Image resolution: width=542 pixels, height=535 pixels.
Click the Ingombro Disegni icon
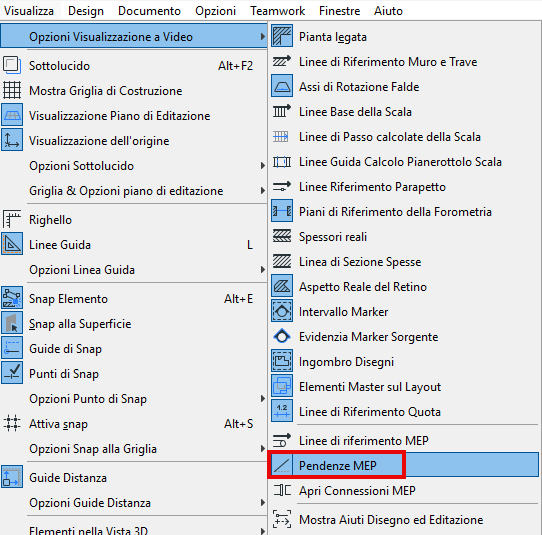pos(282,361)
